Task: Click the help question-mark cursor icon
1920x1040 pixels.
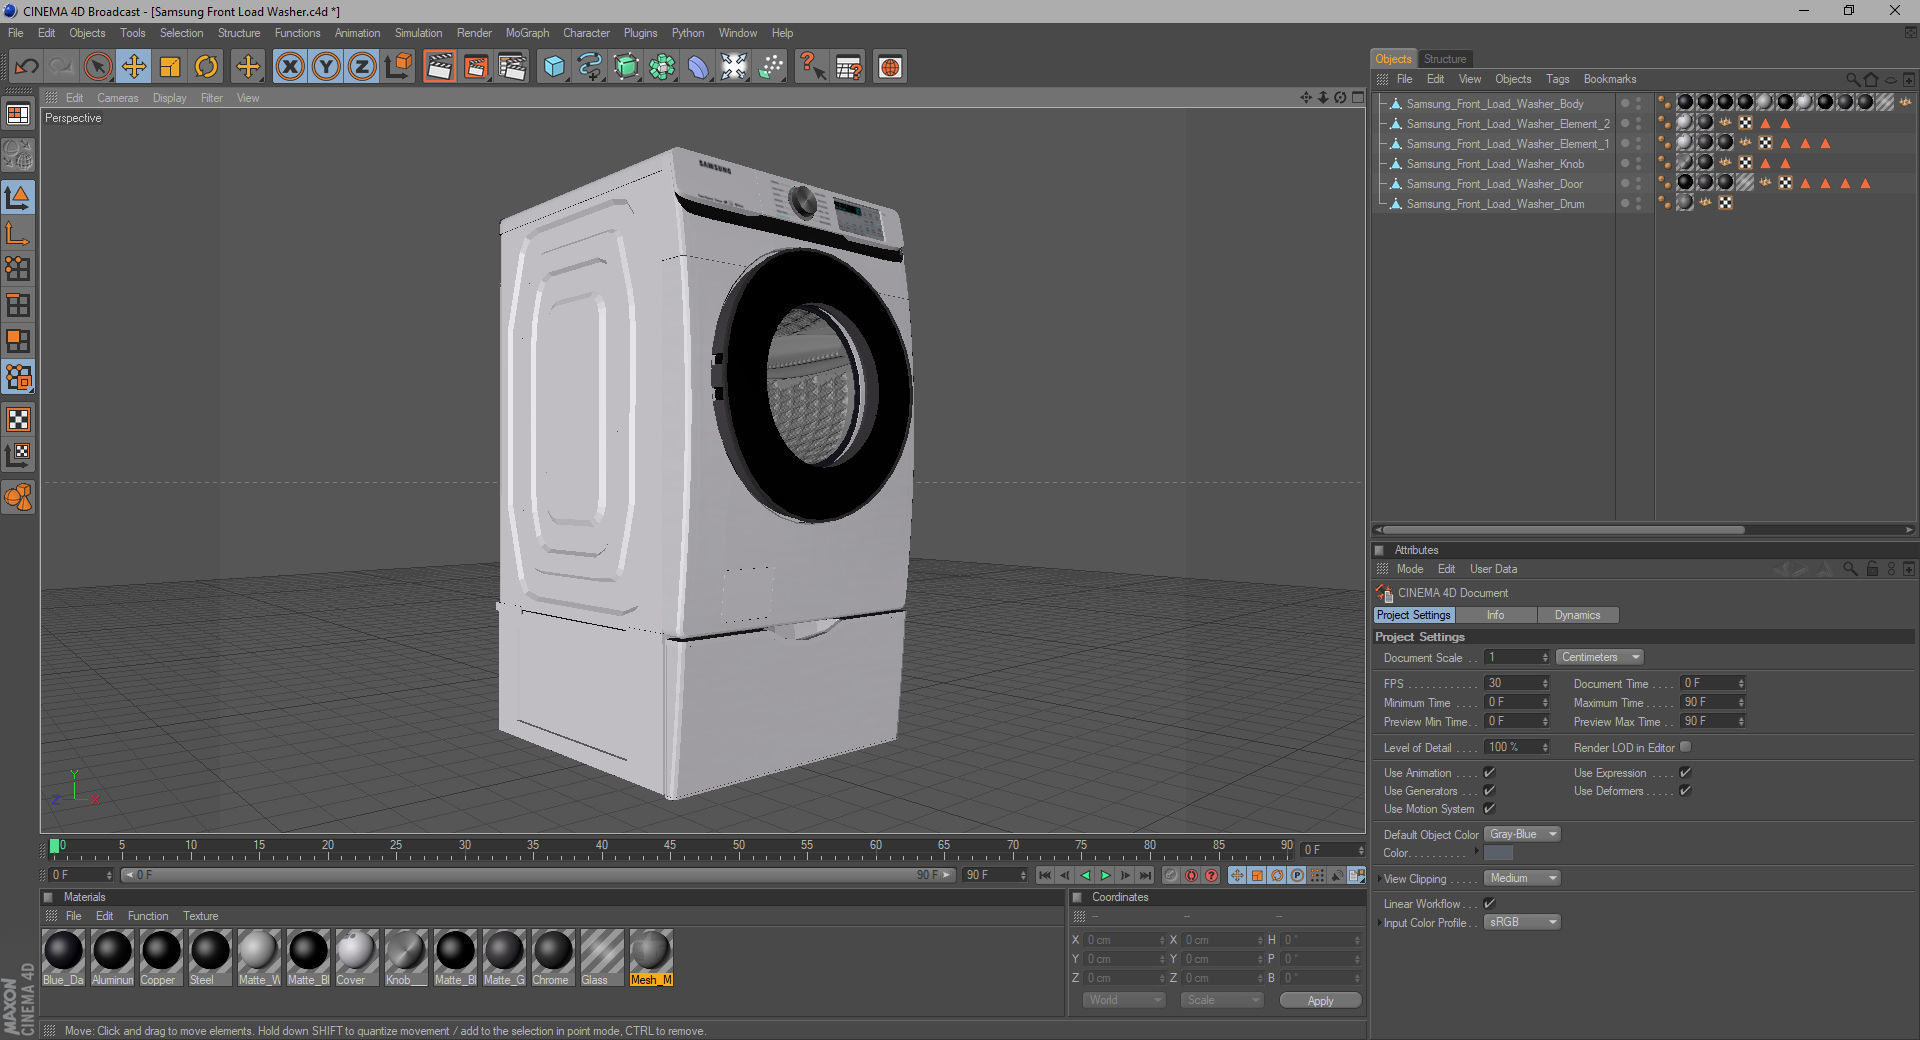Action: 812,67
